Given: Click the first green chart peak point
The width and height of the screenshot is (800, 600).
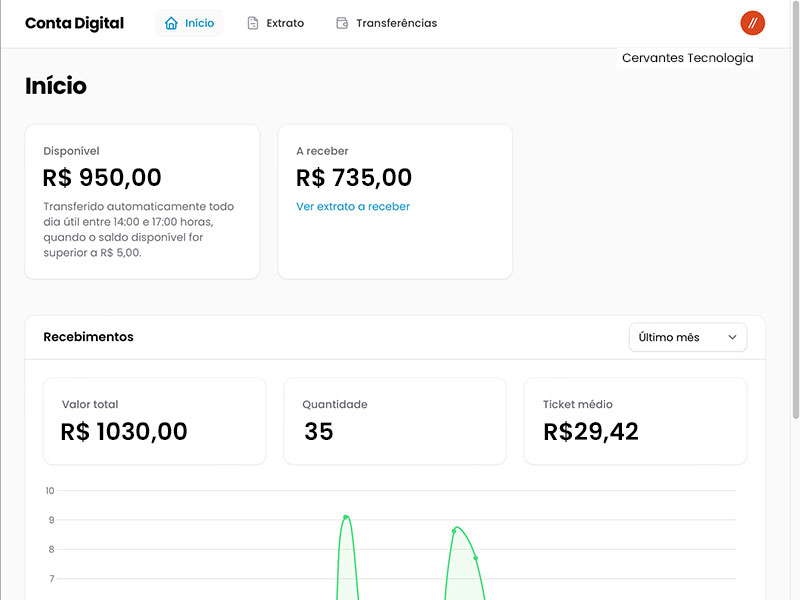Looking at the screenshot, I should coord(346,517).
